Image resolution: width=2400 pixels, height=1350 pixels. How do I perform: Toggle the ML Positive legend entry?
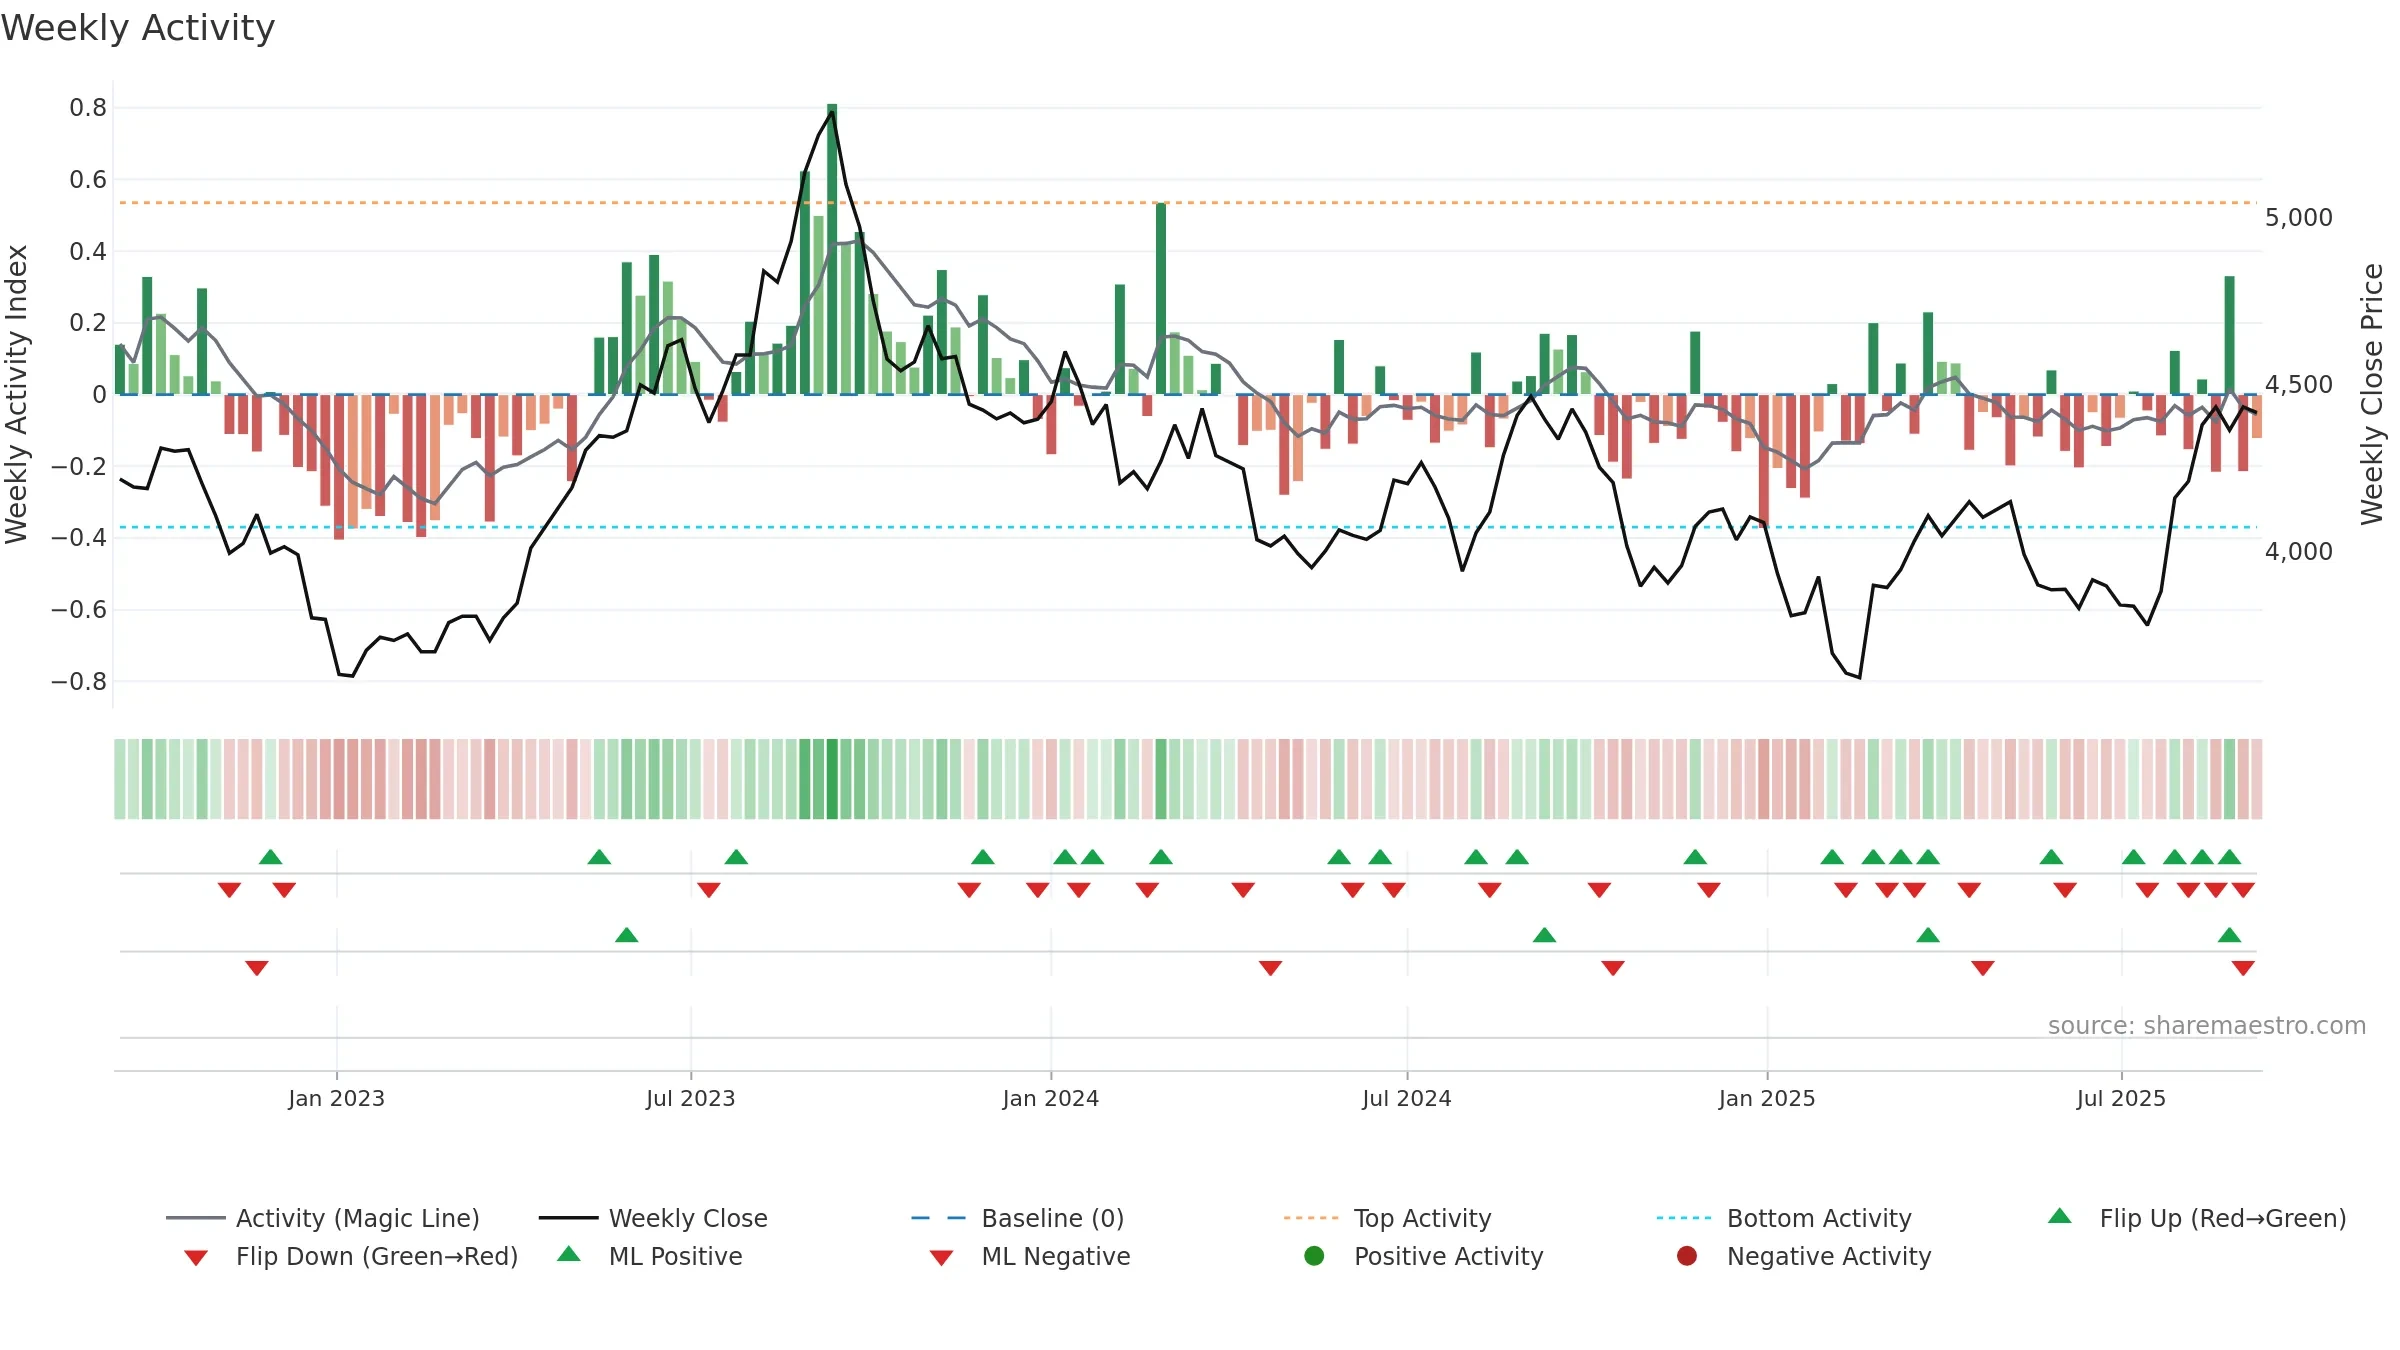pos(650,1256)
